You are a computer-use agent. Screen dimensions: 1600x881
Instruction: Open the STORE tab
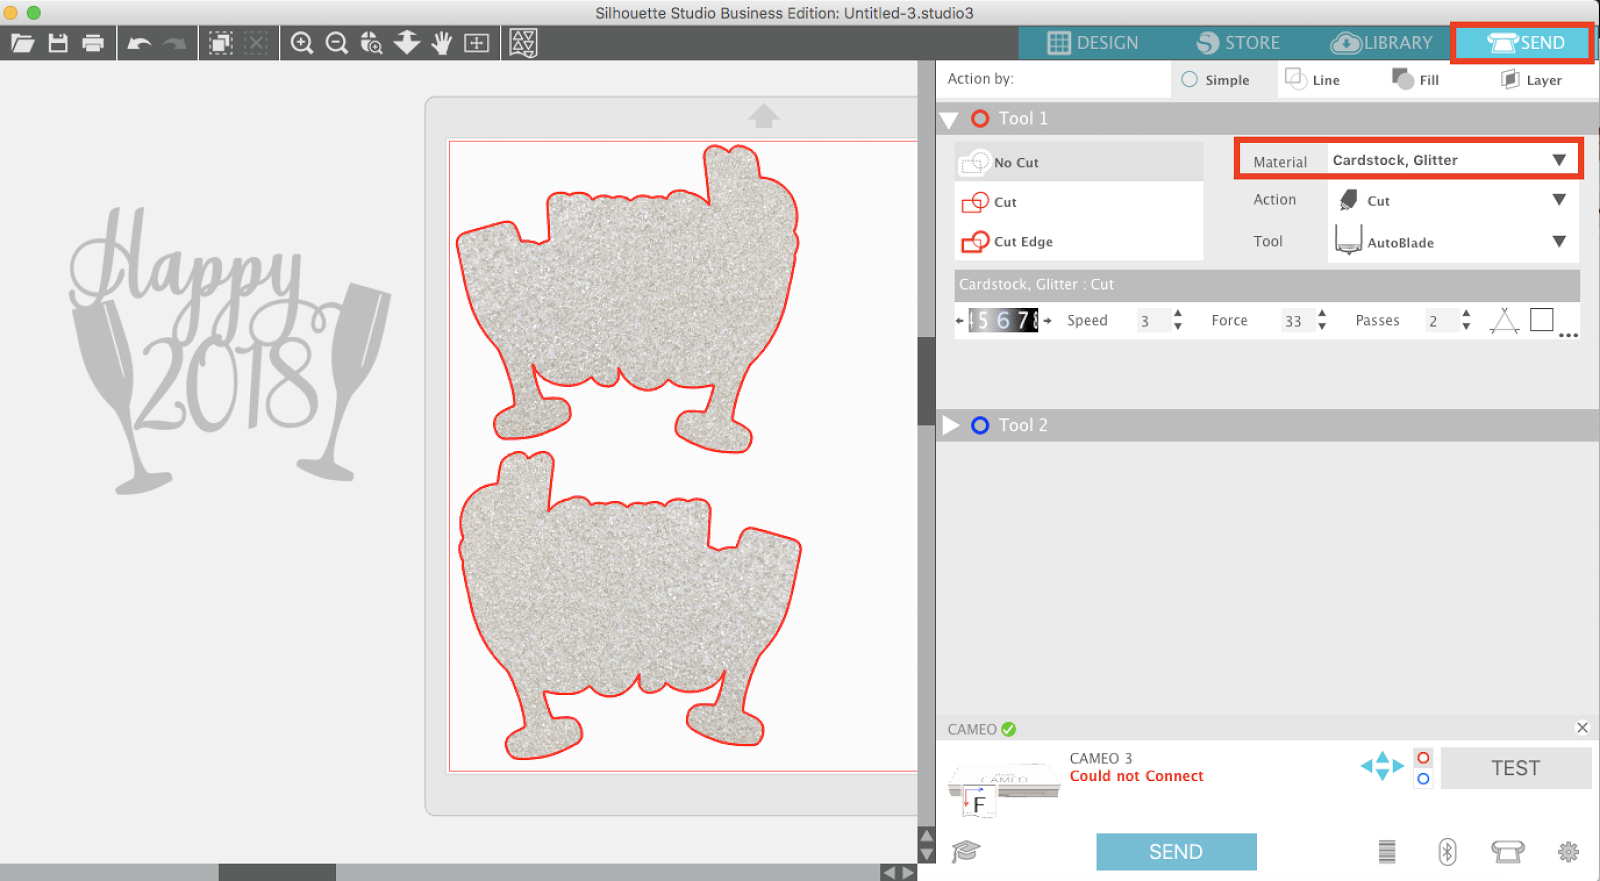coord(1238,43)
